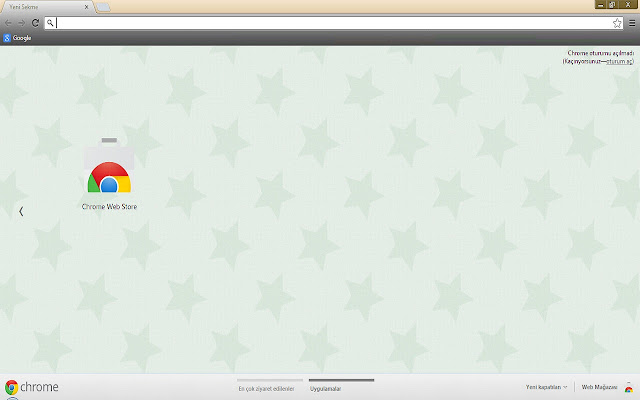Click the Web Store icon at bottom right

tap(629, 387)
